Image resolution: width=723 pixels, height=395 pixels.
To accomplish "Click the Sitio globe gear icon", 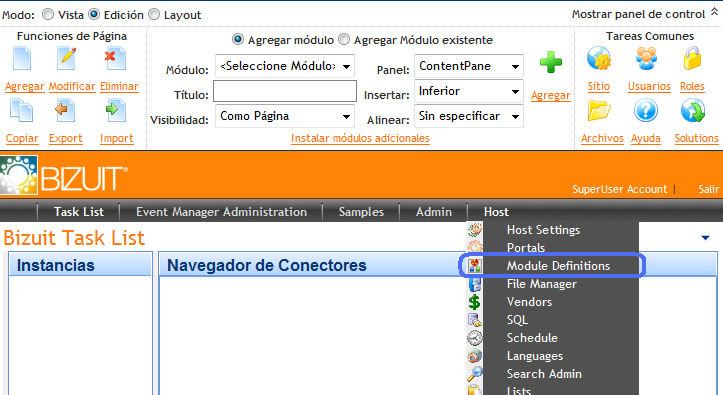I will (599, 59).
